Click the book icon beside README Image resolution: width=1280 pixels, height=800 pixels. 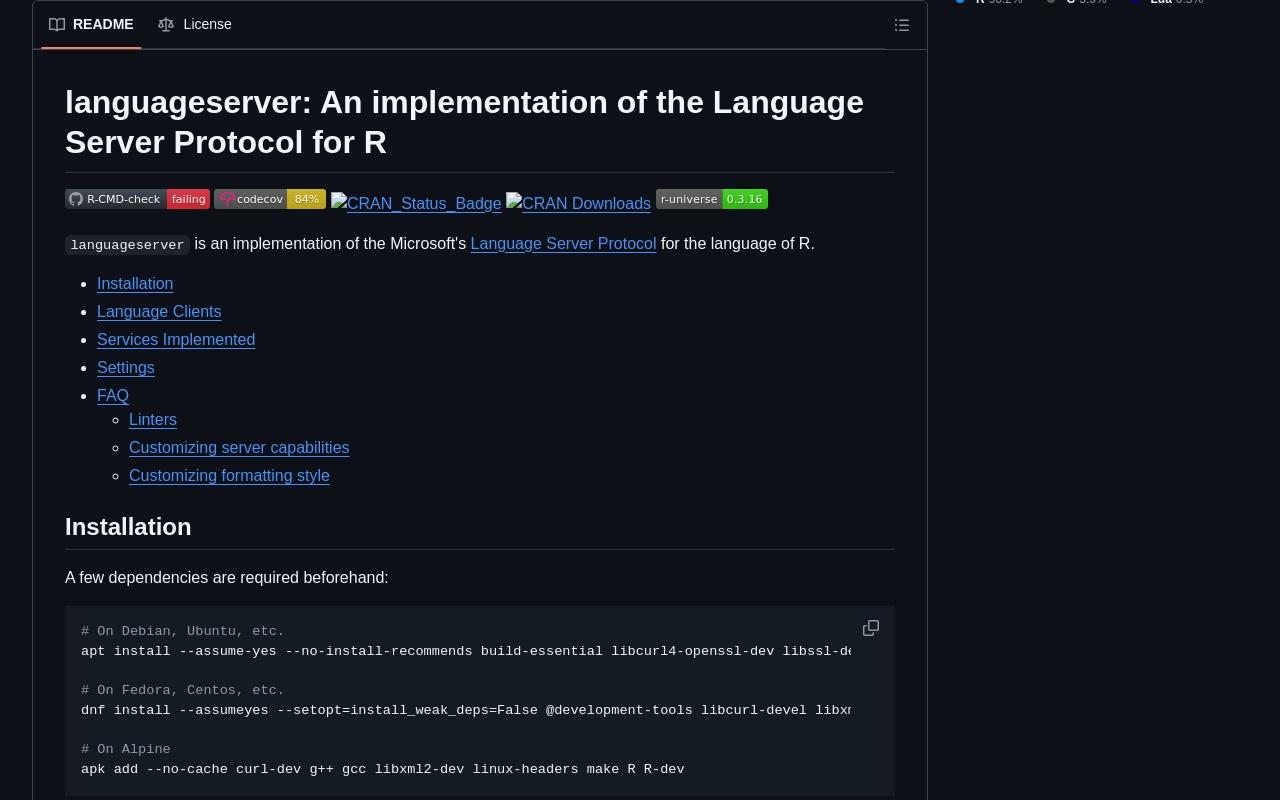(x=57, y=24)
